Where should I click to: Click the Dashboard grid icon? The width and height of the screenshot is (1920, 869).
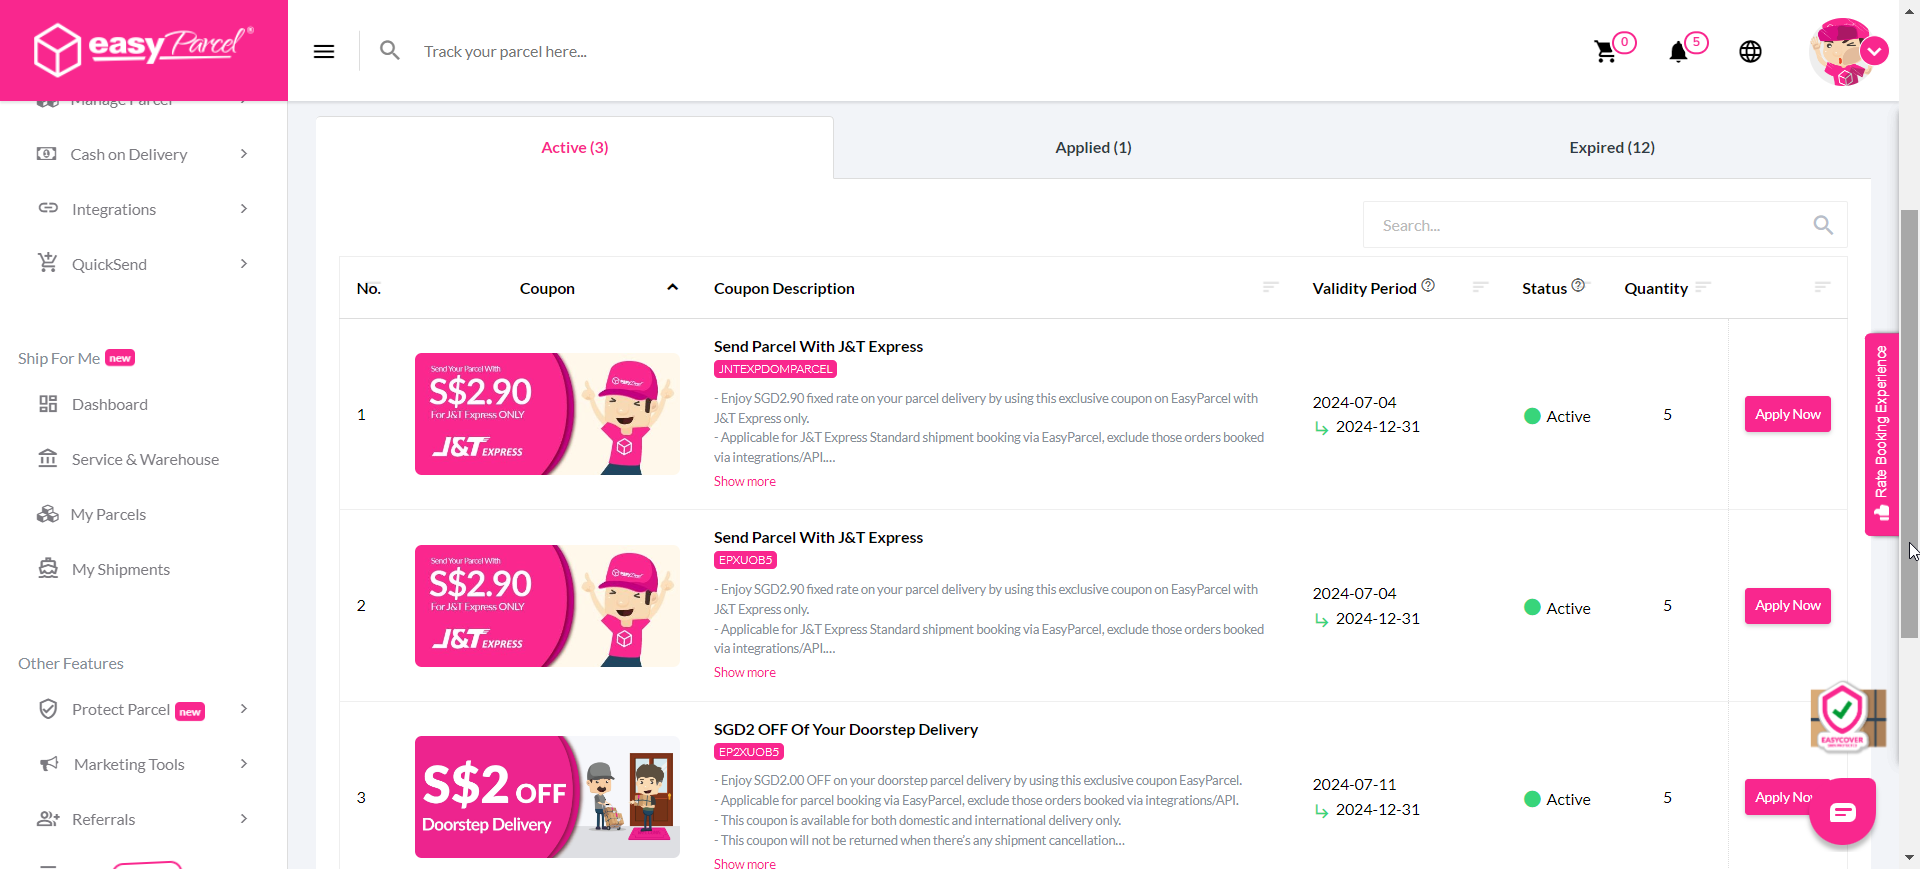pyautogui.click(x=48, y=404)
